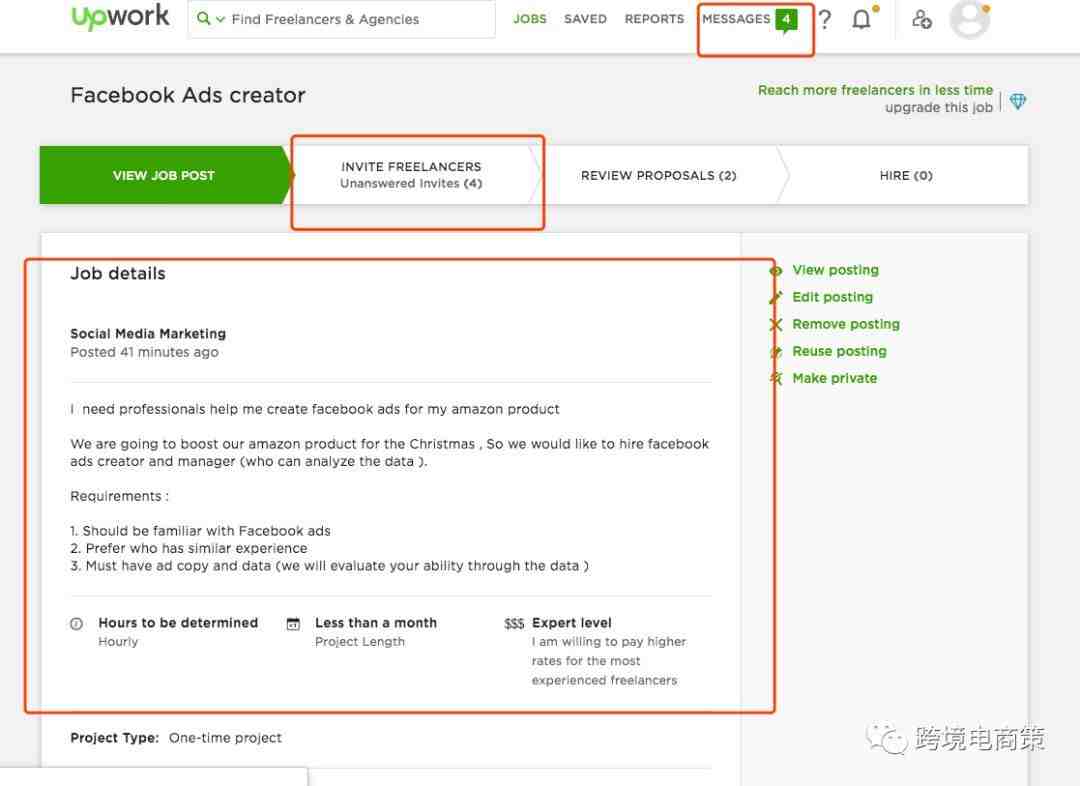Click the Make private link
Viewport: 1080px width, 786px height.
835,378
